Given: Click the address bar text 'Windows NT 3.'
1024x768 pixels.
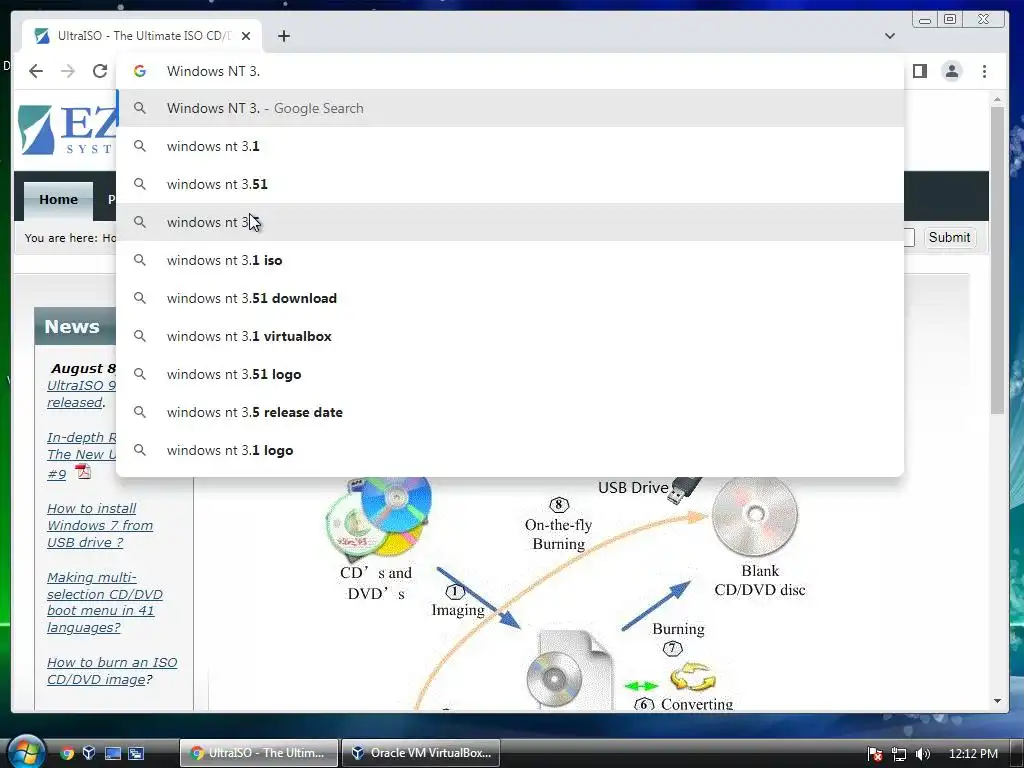Looking at the screenshot, I should 213,71.
